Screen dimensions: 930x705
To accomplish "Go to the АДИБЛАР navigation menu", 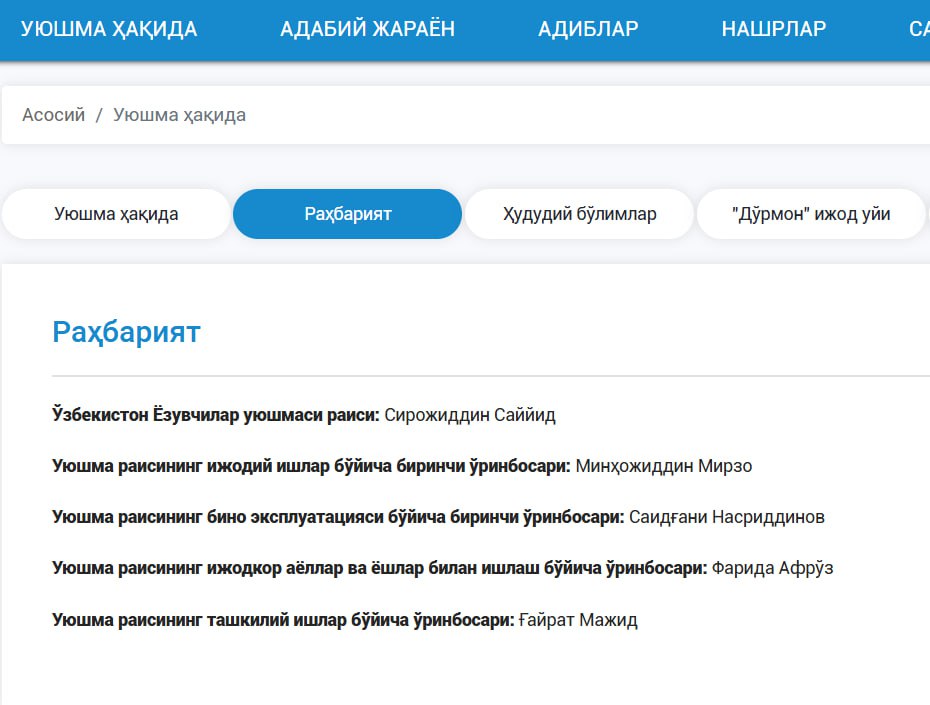I will pos(588,29).
